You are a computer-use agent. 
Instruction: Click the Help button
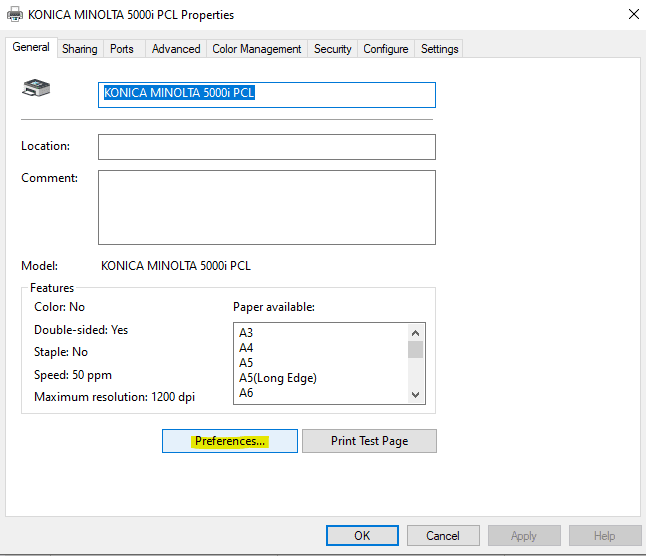point(605,535)
